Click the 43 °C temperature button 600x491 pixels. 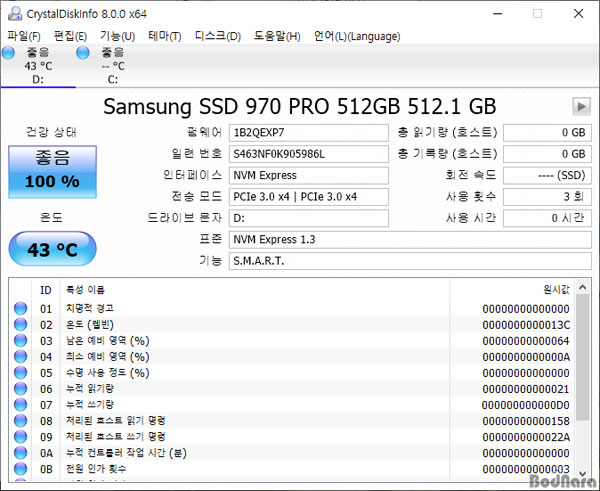click(x=52, y=249)
